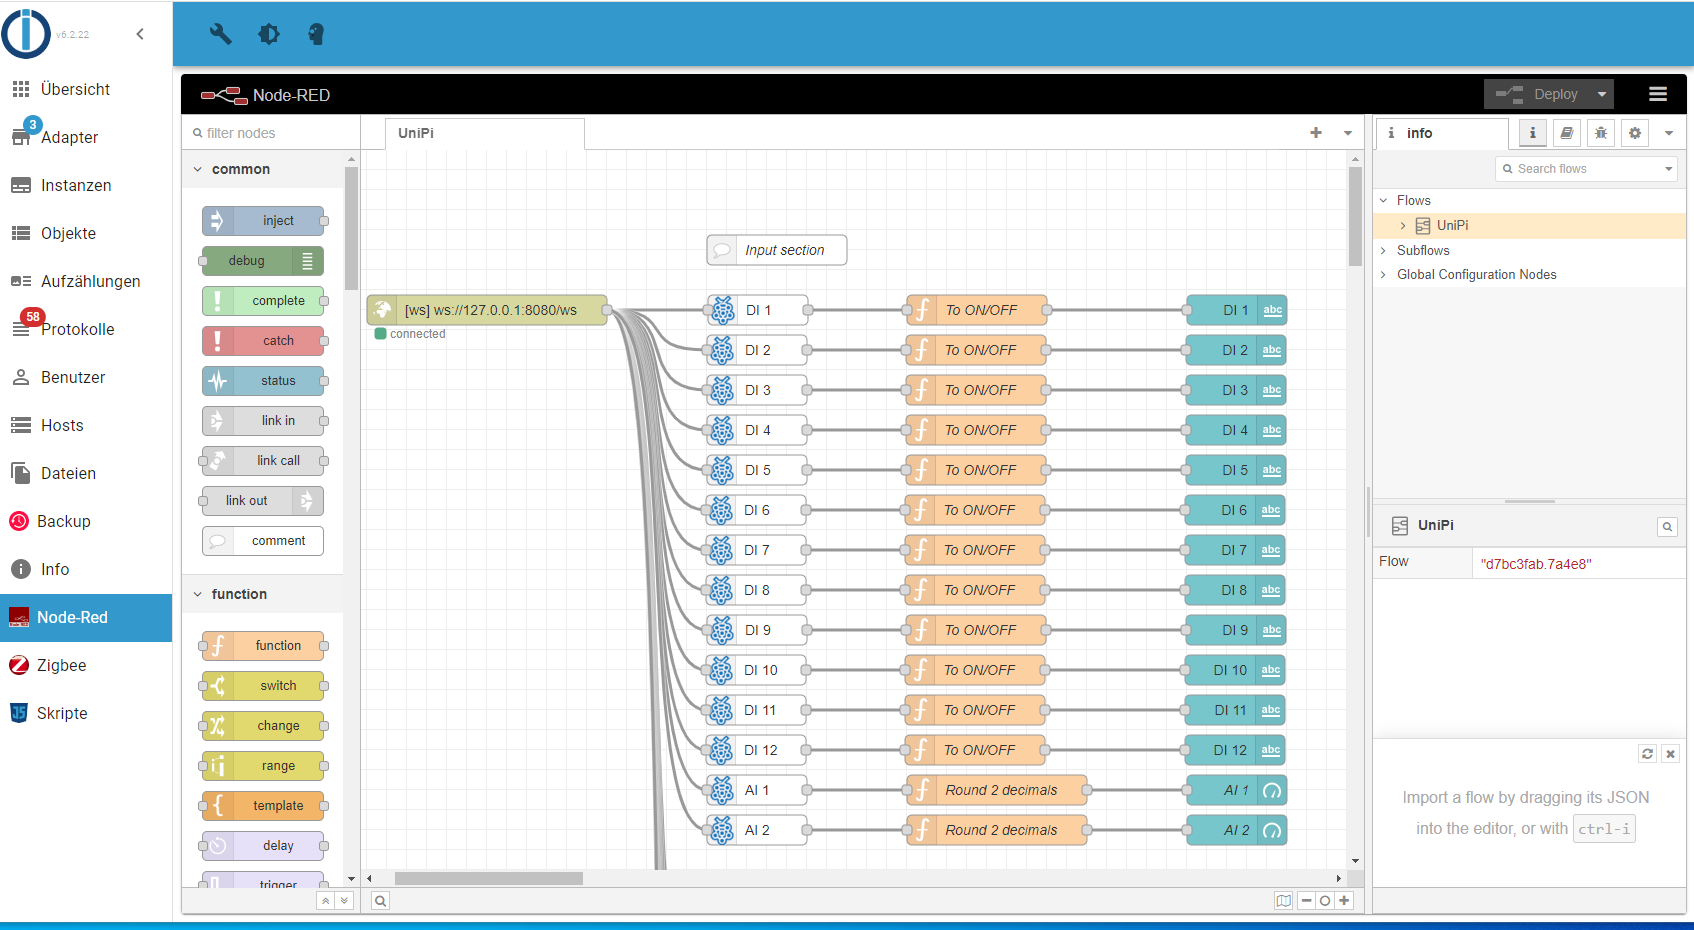Select the AI 1 gauge node
Screen dimensions: 1694x930
click(x=1236, y=790)
